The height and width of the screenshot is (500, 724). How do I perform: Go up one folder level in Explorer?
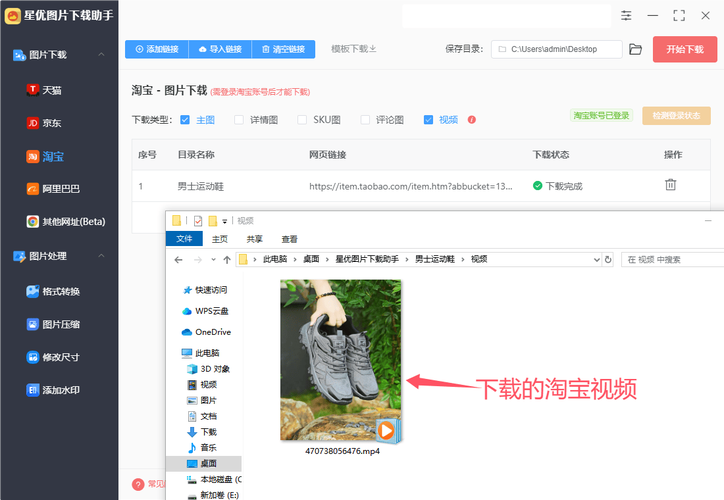coord(227,259)
